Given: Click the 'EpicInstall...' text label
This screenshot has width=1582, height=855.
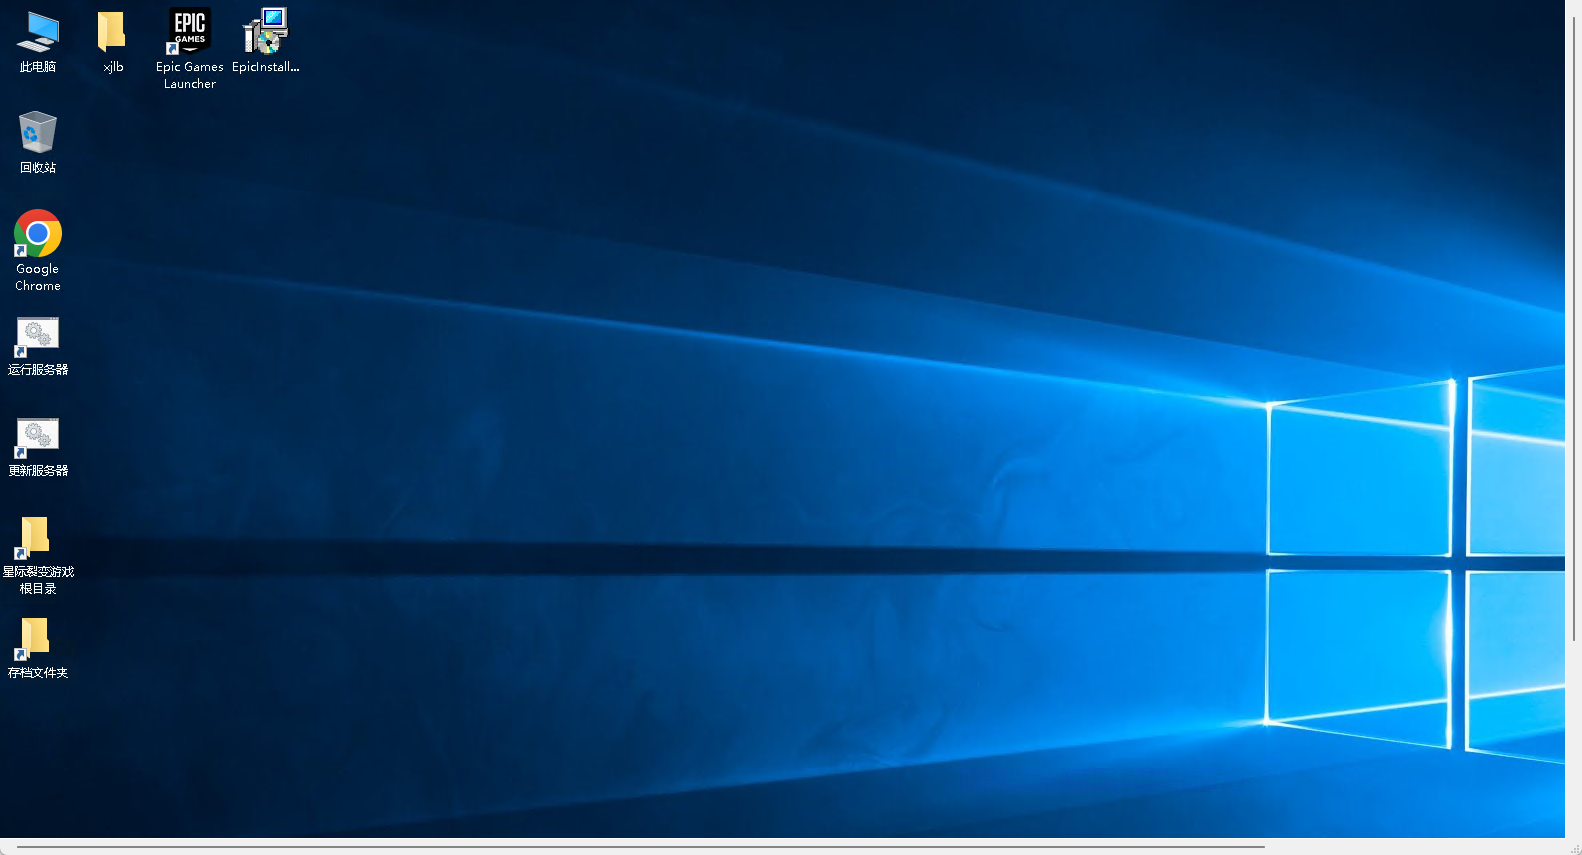Looking at the screenshot, I should pos(265,67).
